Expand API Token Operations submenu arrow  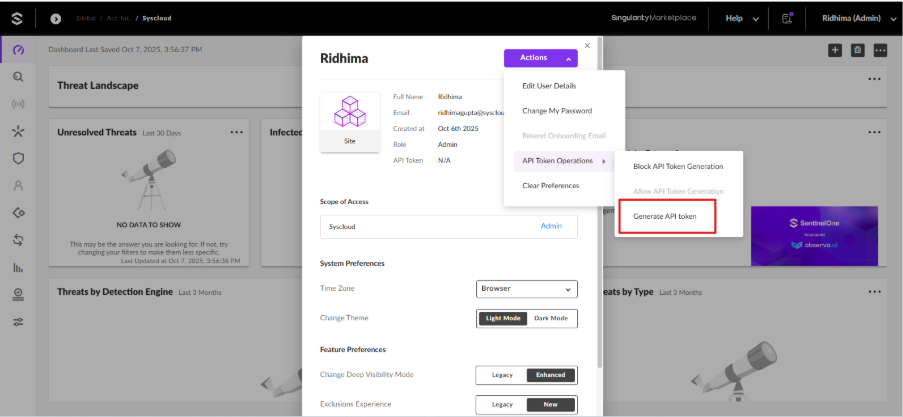coord(604,161)
